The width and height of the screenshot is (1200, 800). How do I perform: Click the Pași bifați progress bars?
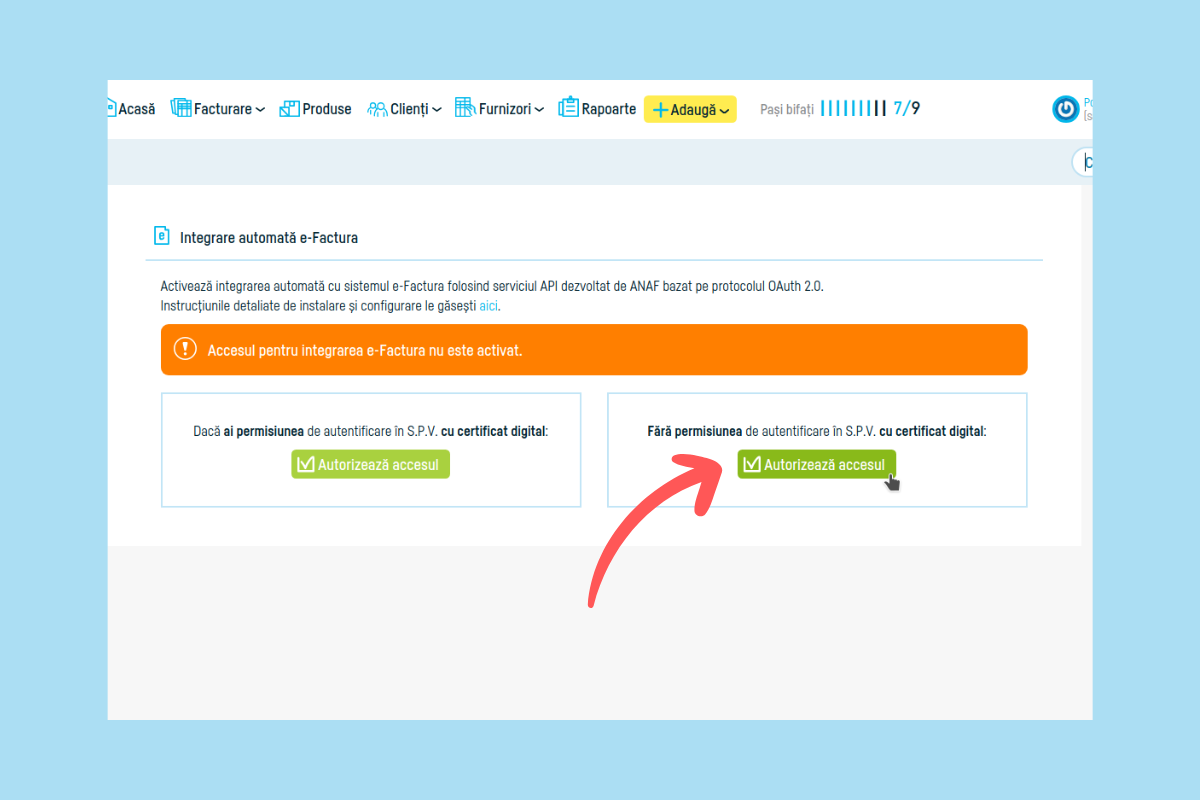coord(853,109)
